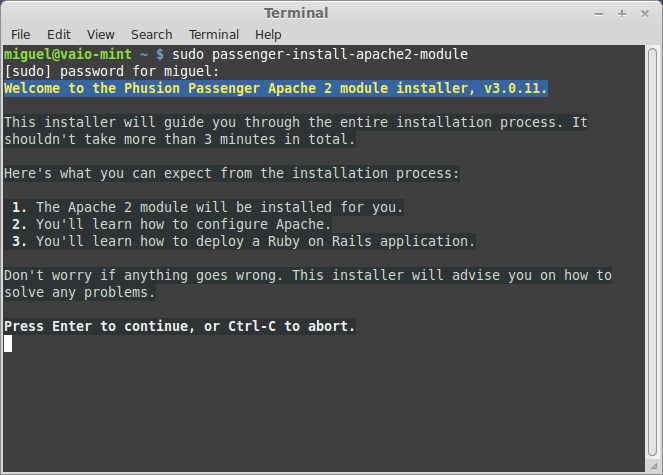
Task: Click the line 'The Apache 2 module will be installed'
Action: pos(208,207)
